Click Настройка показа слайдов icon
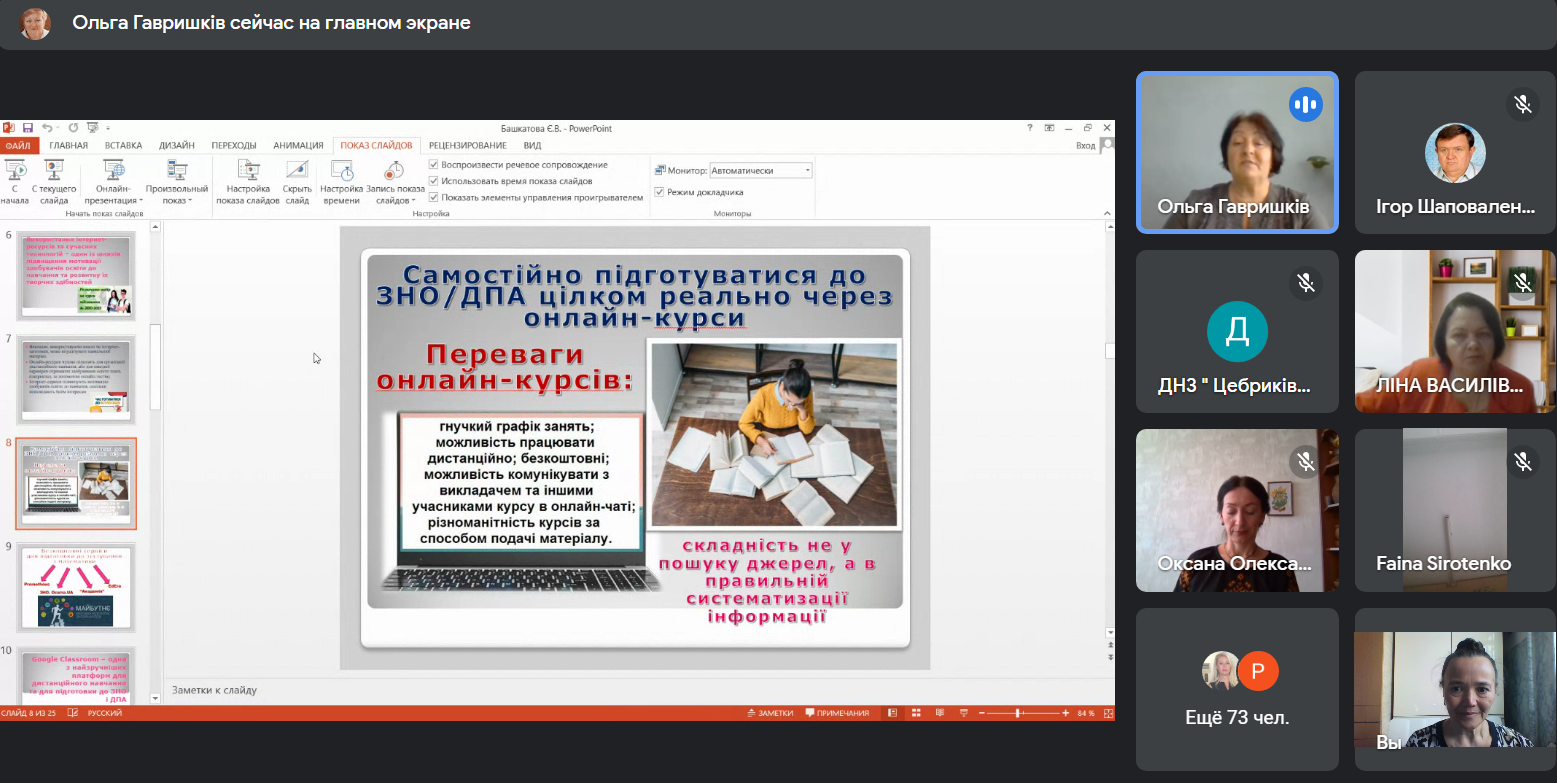The height and width of the screenshot is (783, 1557). 247,171
